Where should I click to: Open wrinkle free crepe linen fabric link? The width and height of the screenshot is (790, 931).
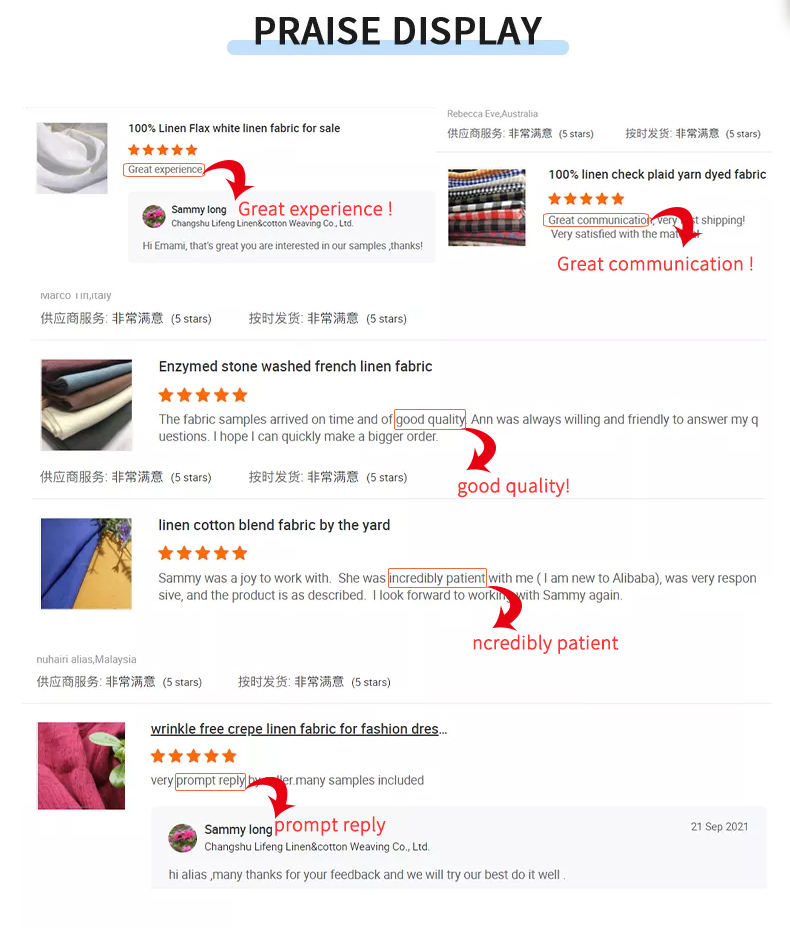tap(299, 729)
